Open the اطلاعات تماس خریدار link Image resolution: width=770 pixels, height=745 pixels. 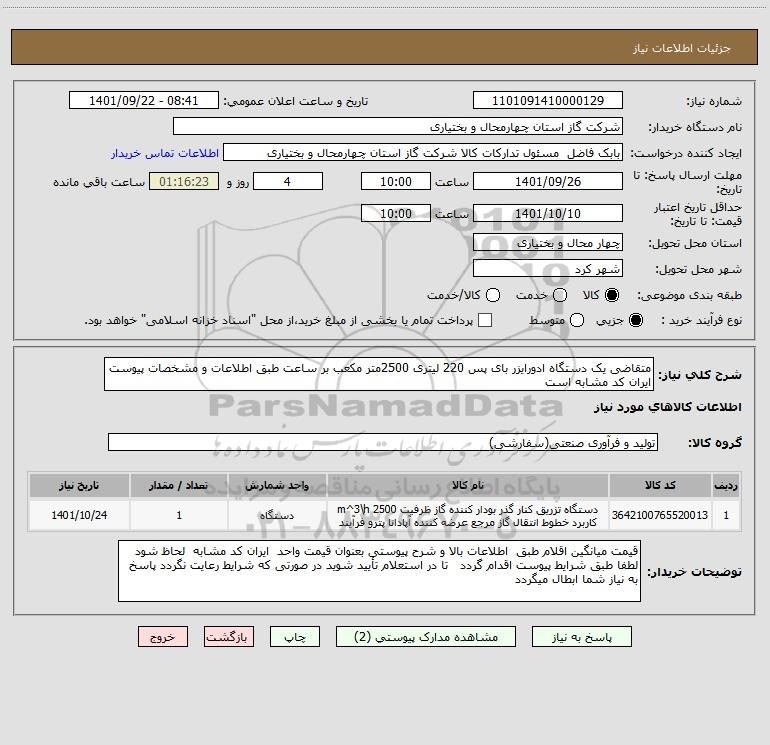165,153
